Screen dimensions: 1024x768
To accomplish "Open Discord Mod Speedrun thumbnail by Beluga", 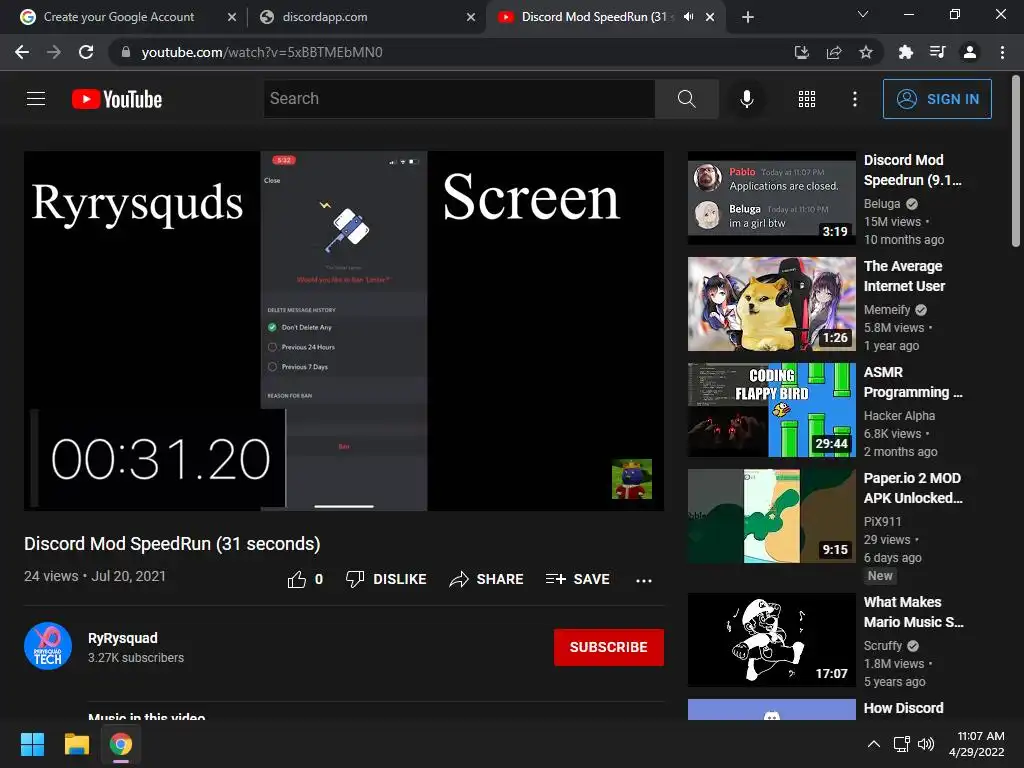I will [x=771, y=198].
